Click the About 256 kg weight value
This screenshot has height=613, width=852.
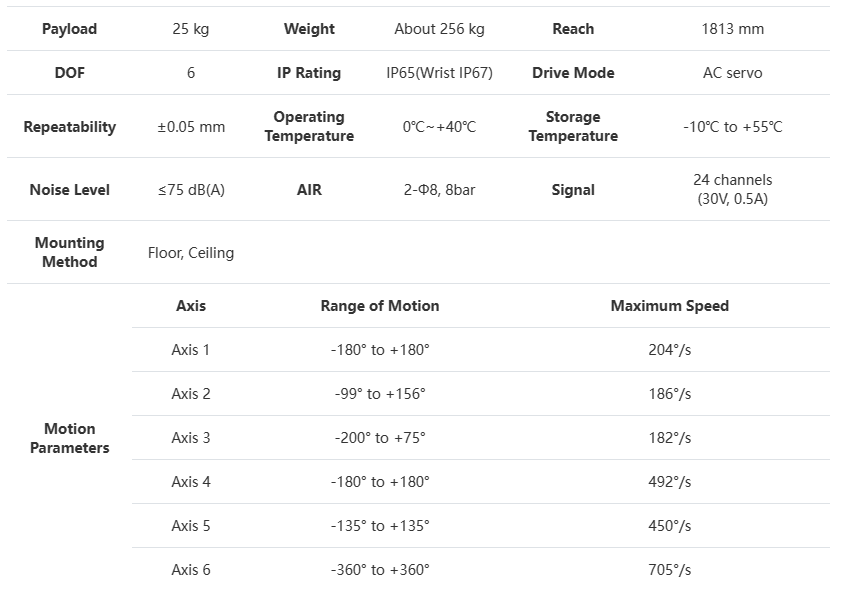pos(439,29)
